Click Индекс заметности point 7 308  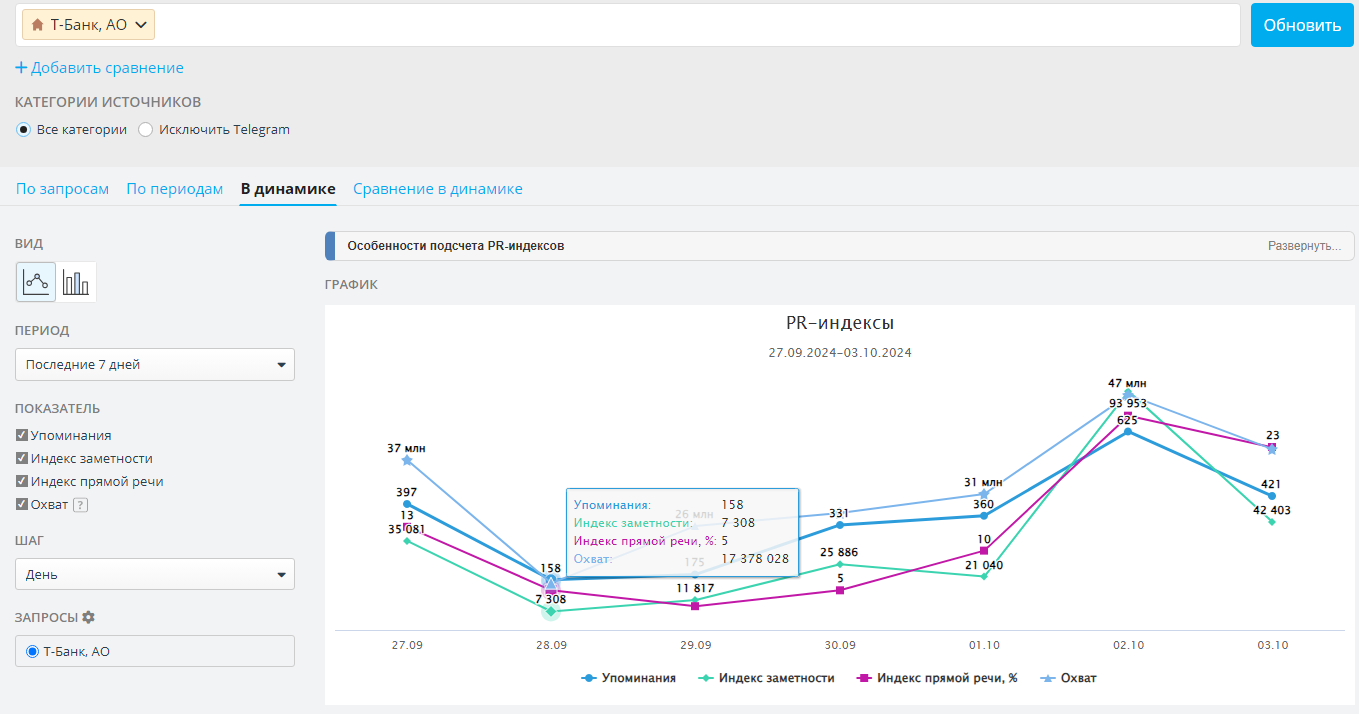point(551,611)
